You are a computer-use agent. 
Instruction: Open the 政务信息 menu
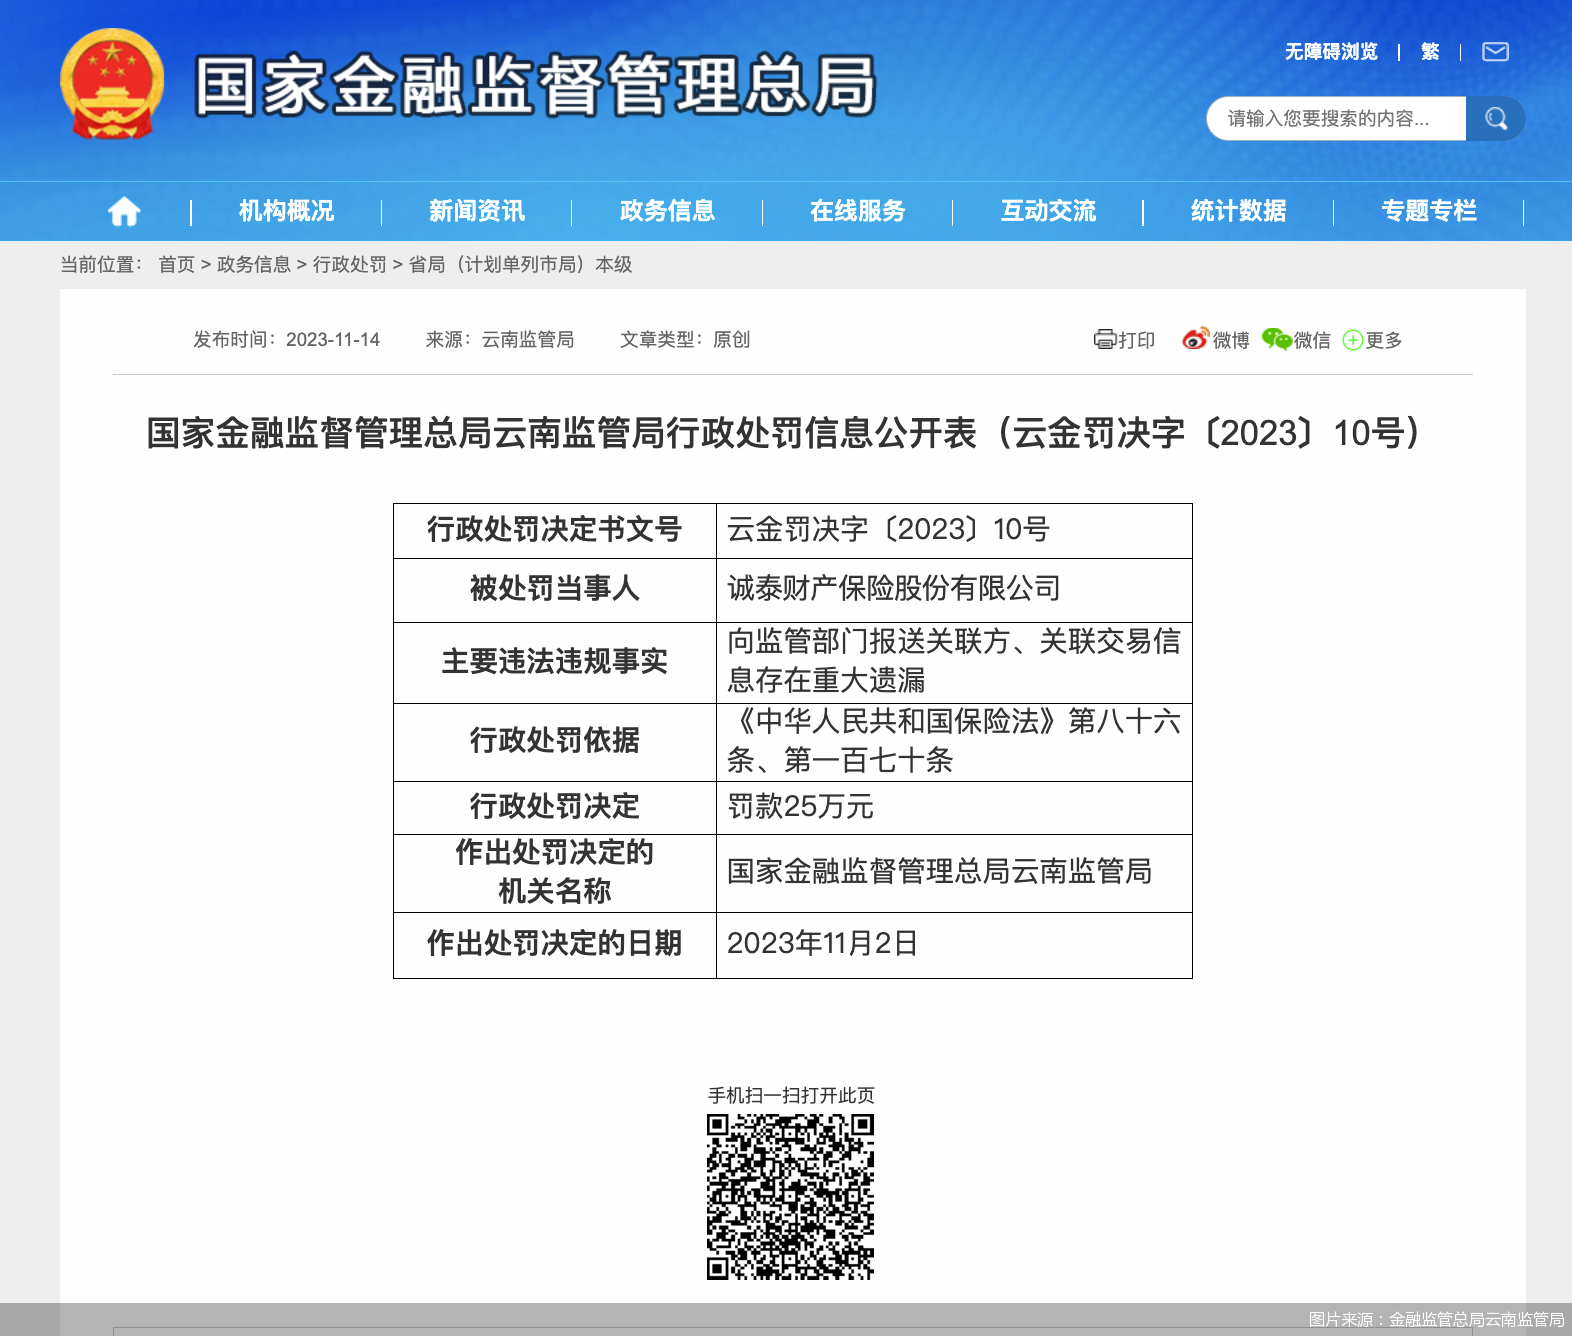point(667,211)
